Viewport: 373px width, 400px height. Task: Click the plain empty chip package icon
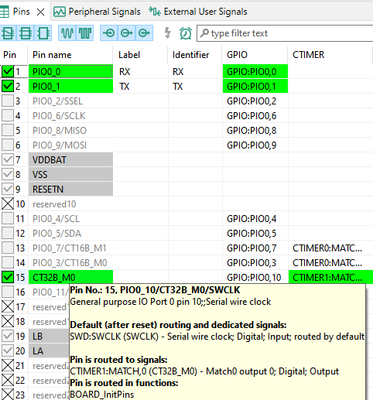click(x=43, y=33)
